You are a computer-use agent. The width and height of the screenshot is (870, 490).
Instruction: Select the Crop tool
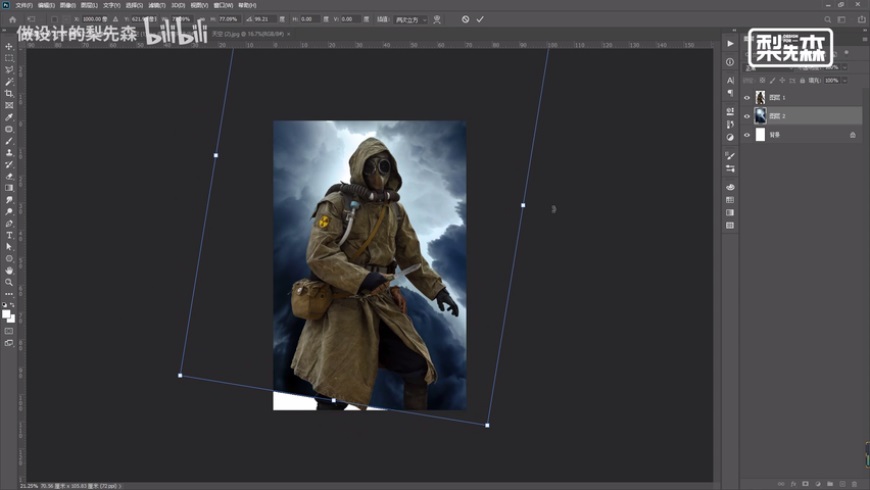click(x=9, y=93)
